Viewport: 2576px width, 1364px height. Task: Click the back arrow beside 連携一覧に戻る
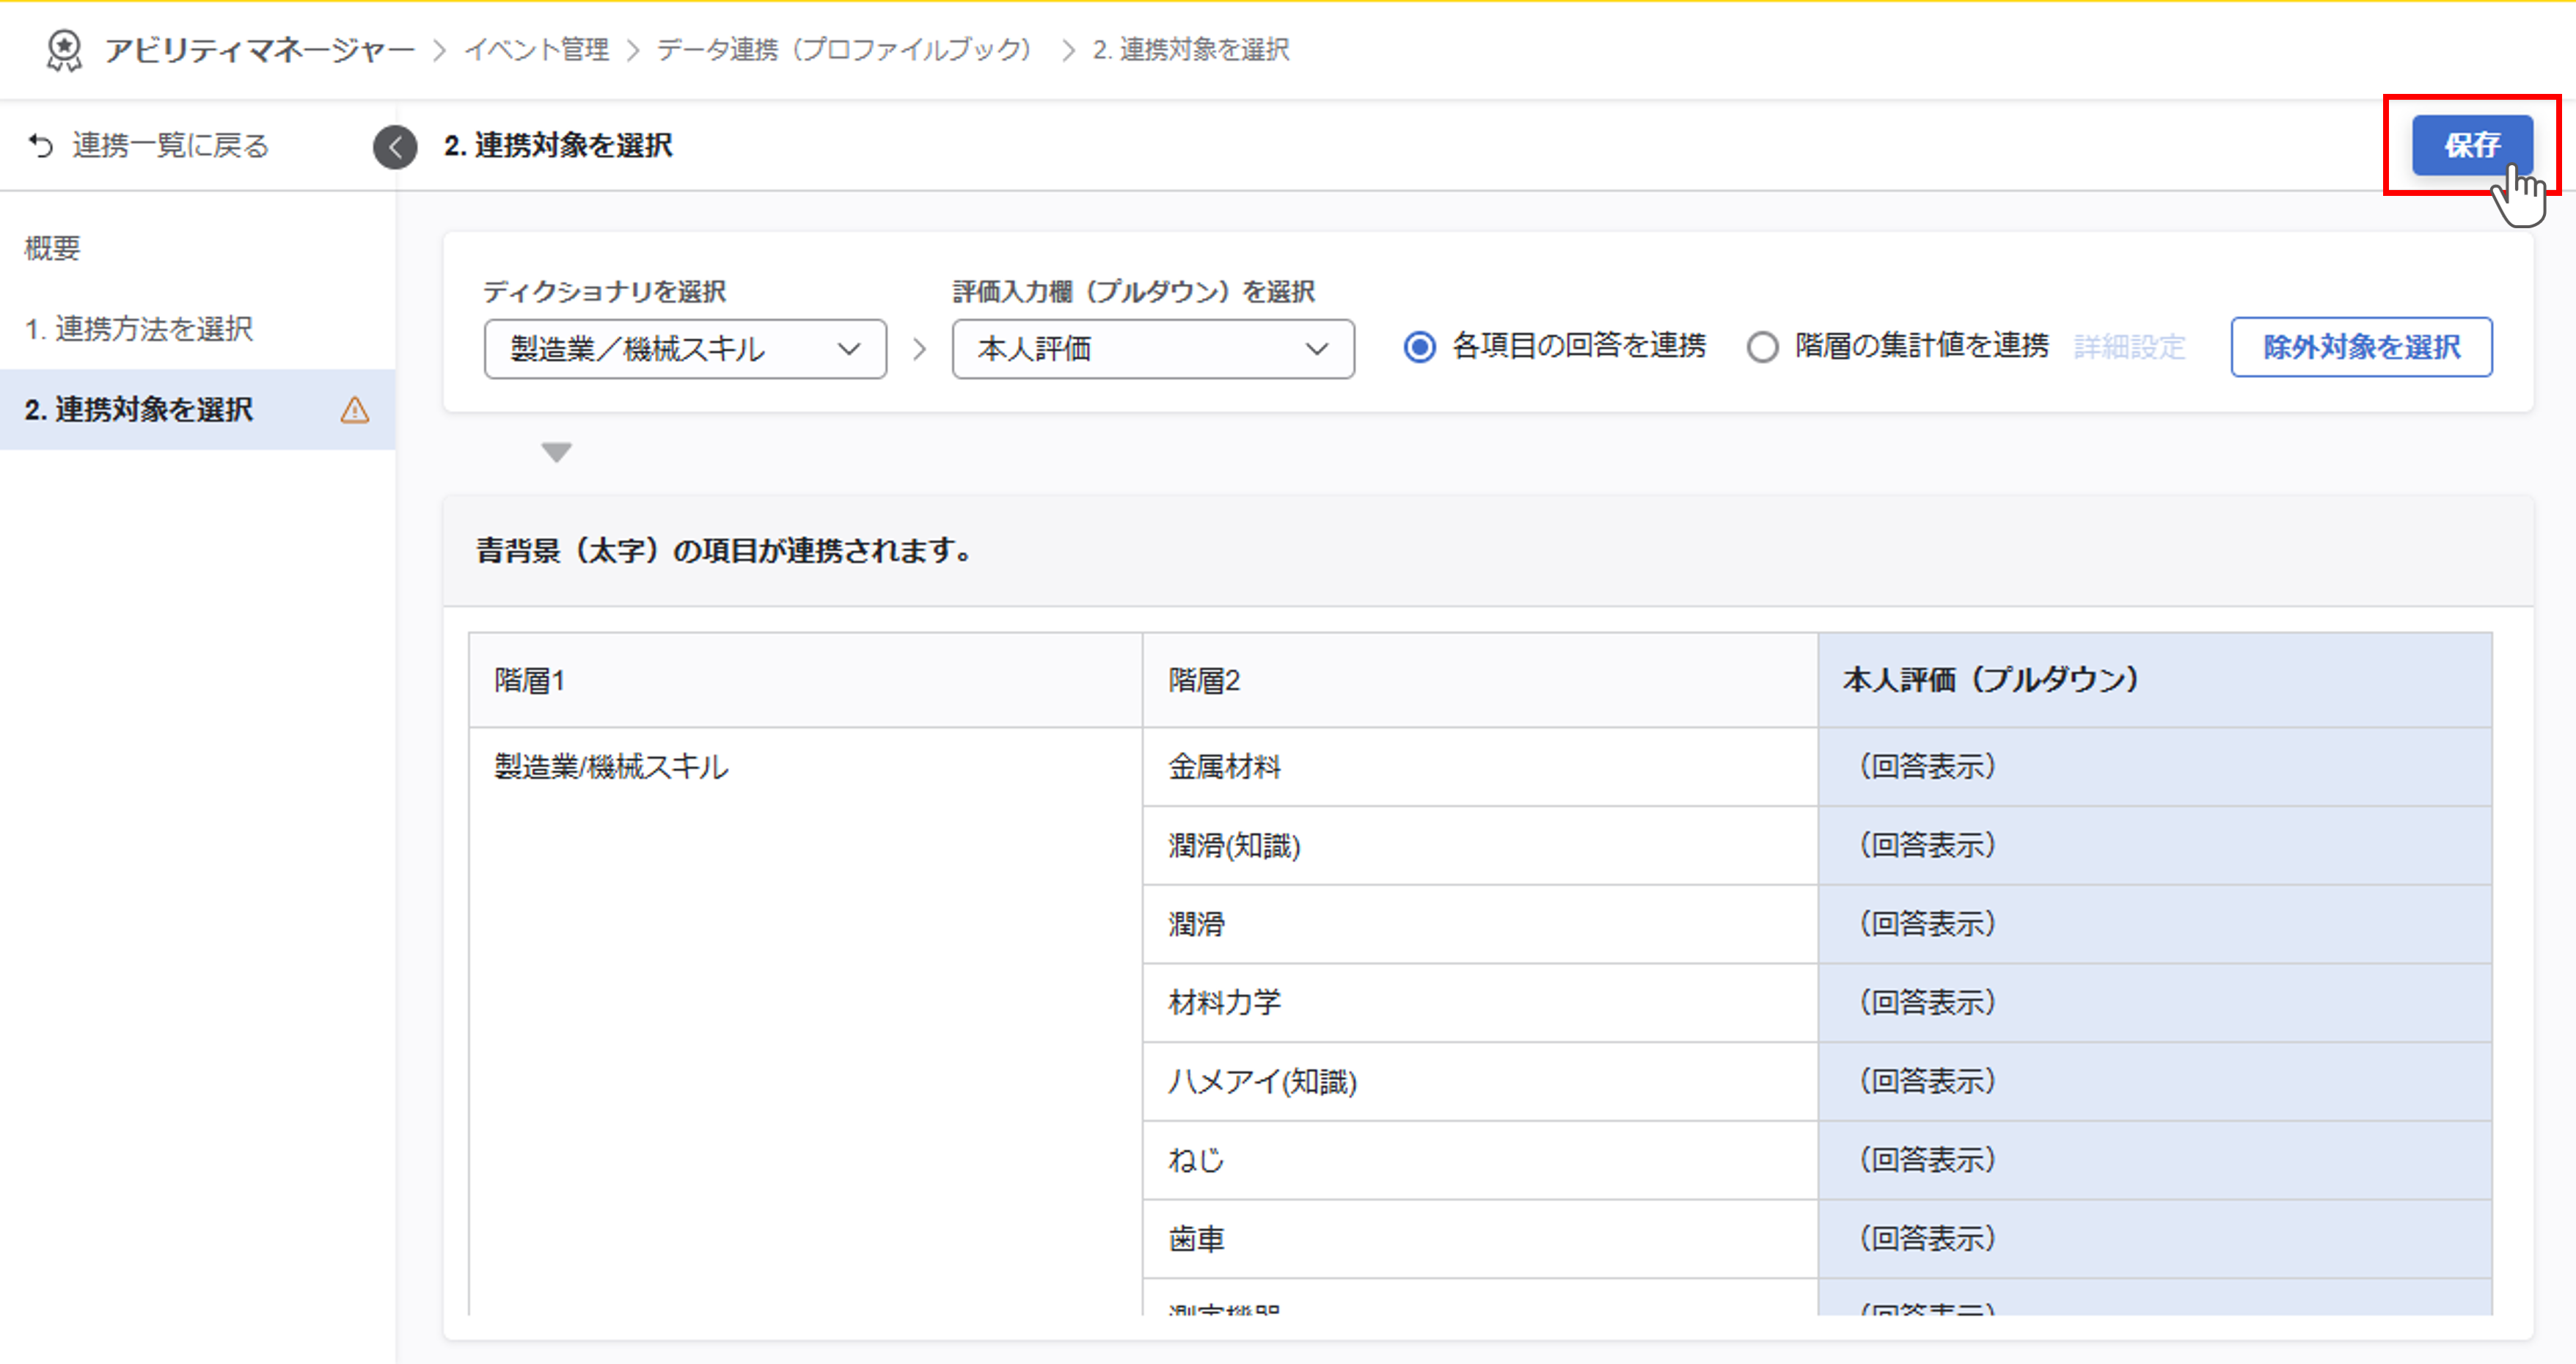tap(41, 146)
